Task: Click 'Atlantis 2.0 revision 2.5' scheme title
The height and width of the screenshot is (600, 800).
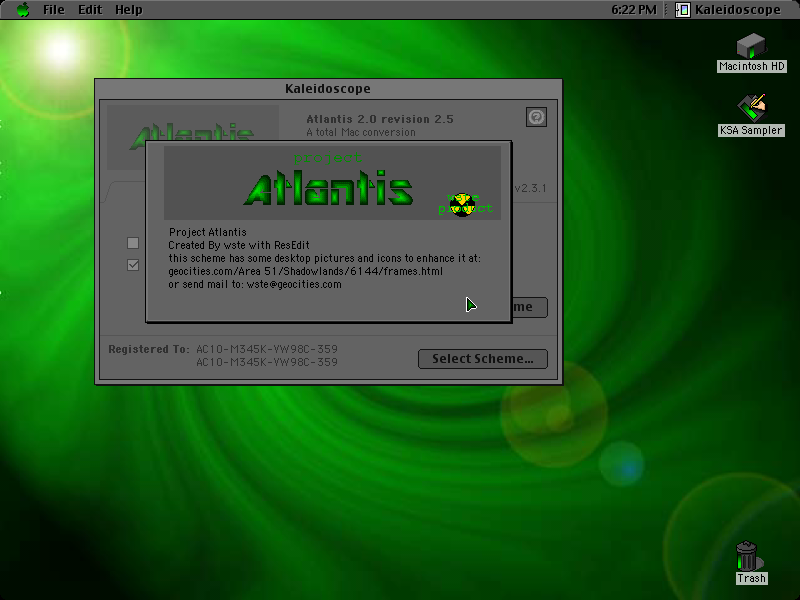Action: coord(380,119)
